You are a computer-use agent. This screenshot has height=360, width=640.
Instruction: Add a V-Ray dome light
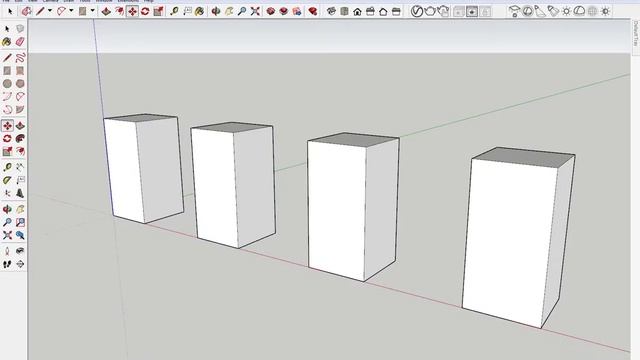click(579, 11)
